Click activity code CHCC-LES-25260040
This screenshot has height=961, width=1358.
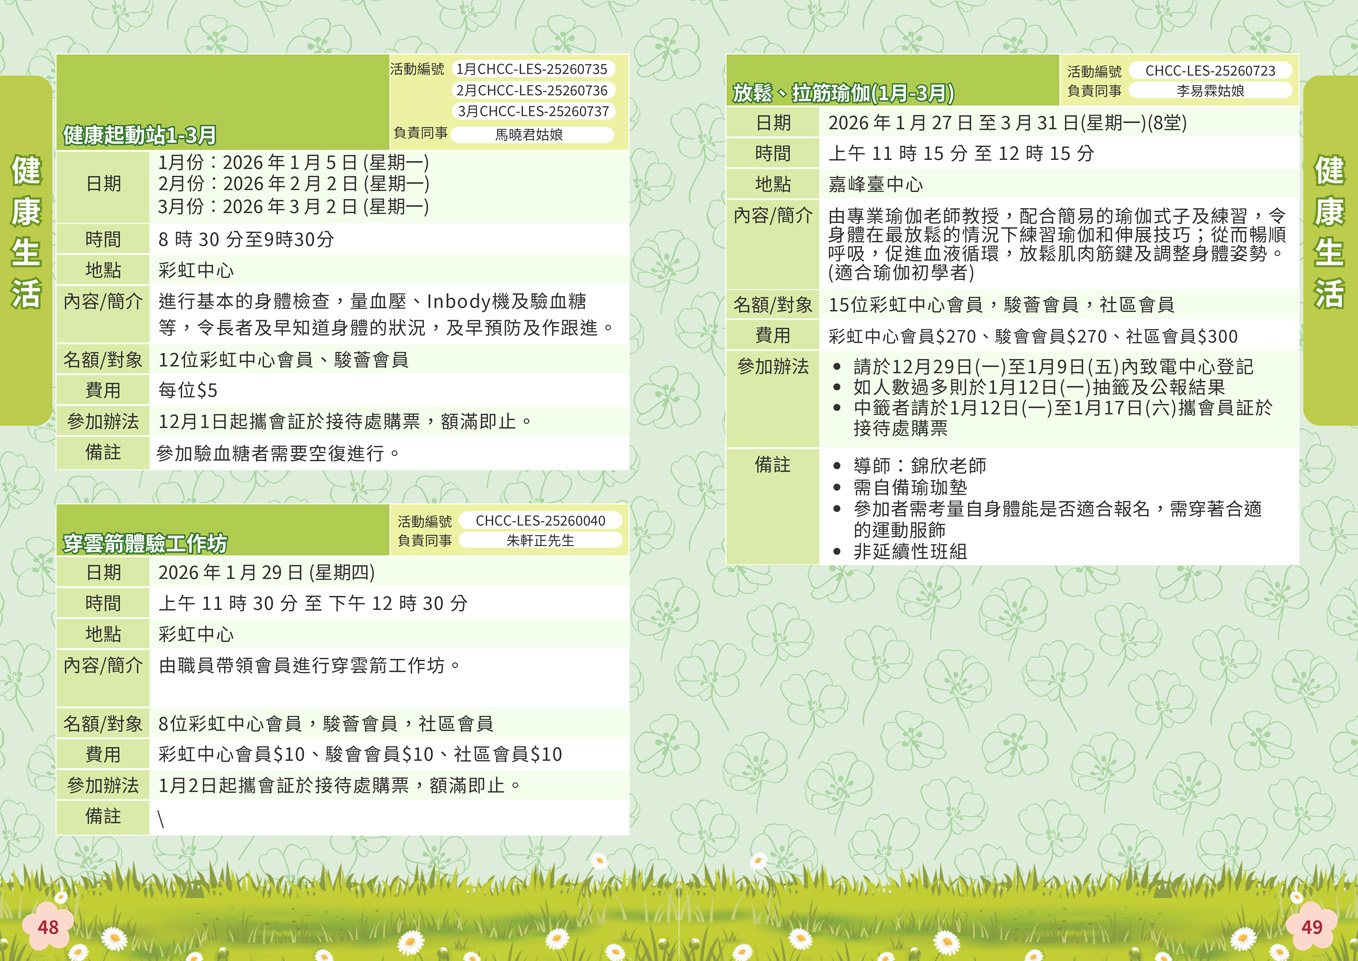[540, 520]
